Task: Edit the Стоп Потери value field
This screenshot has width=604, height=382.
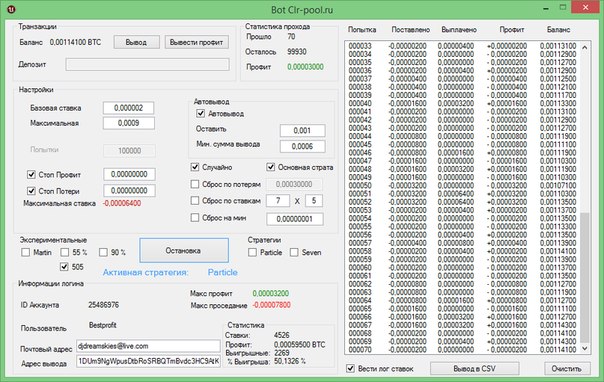Action: point(129,191)
